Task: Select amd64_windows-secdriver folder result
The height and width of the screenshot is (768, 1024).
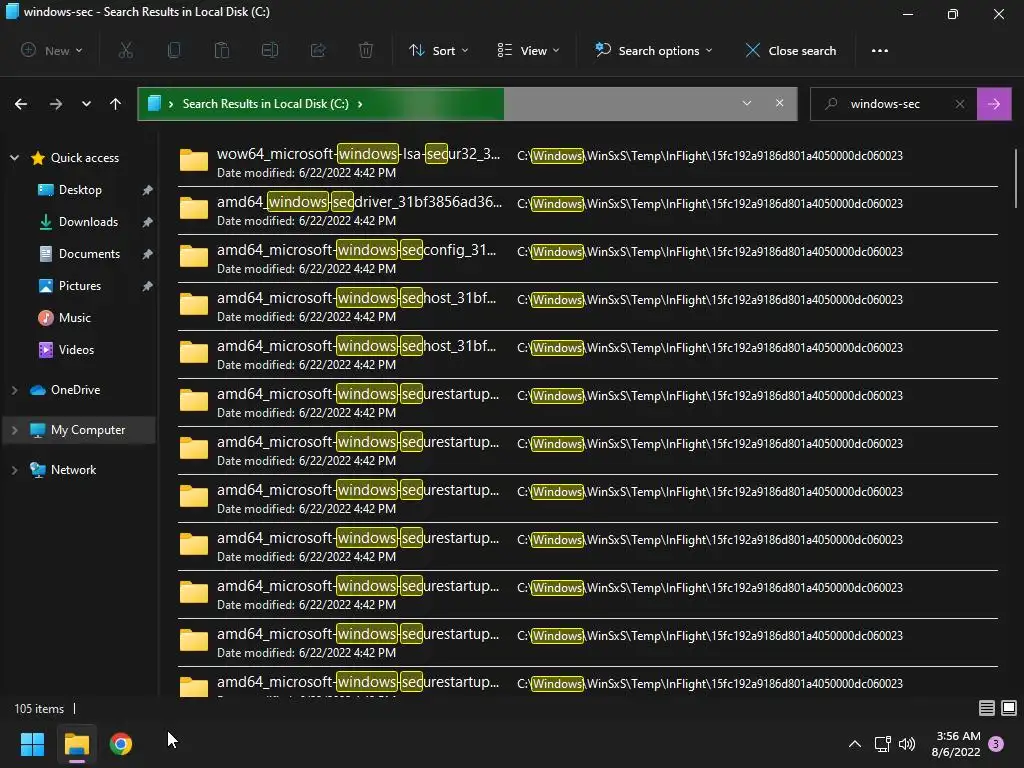Action: pyautogui.click(x=587, y=210)
